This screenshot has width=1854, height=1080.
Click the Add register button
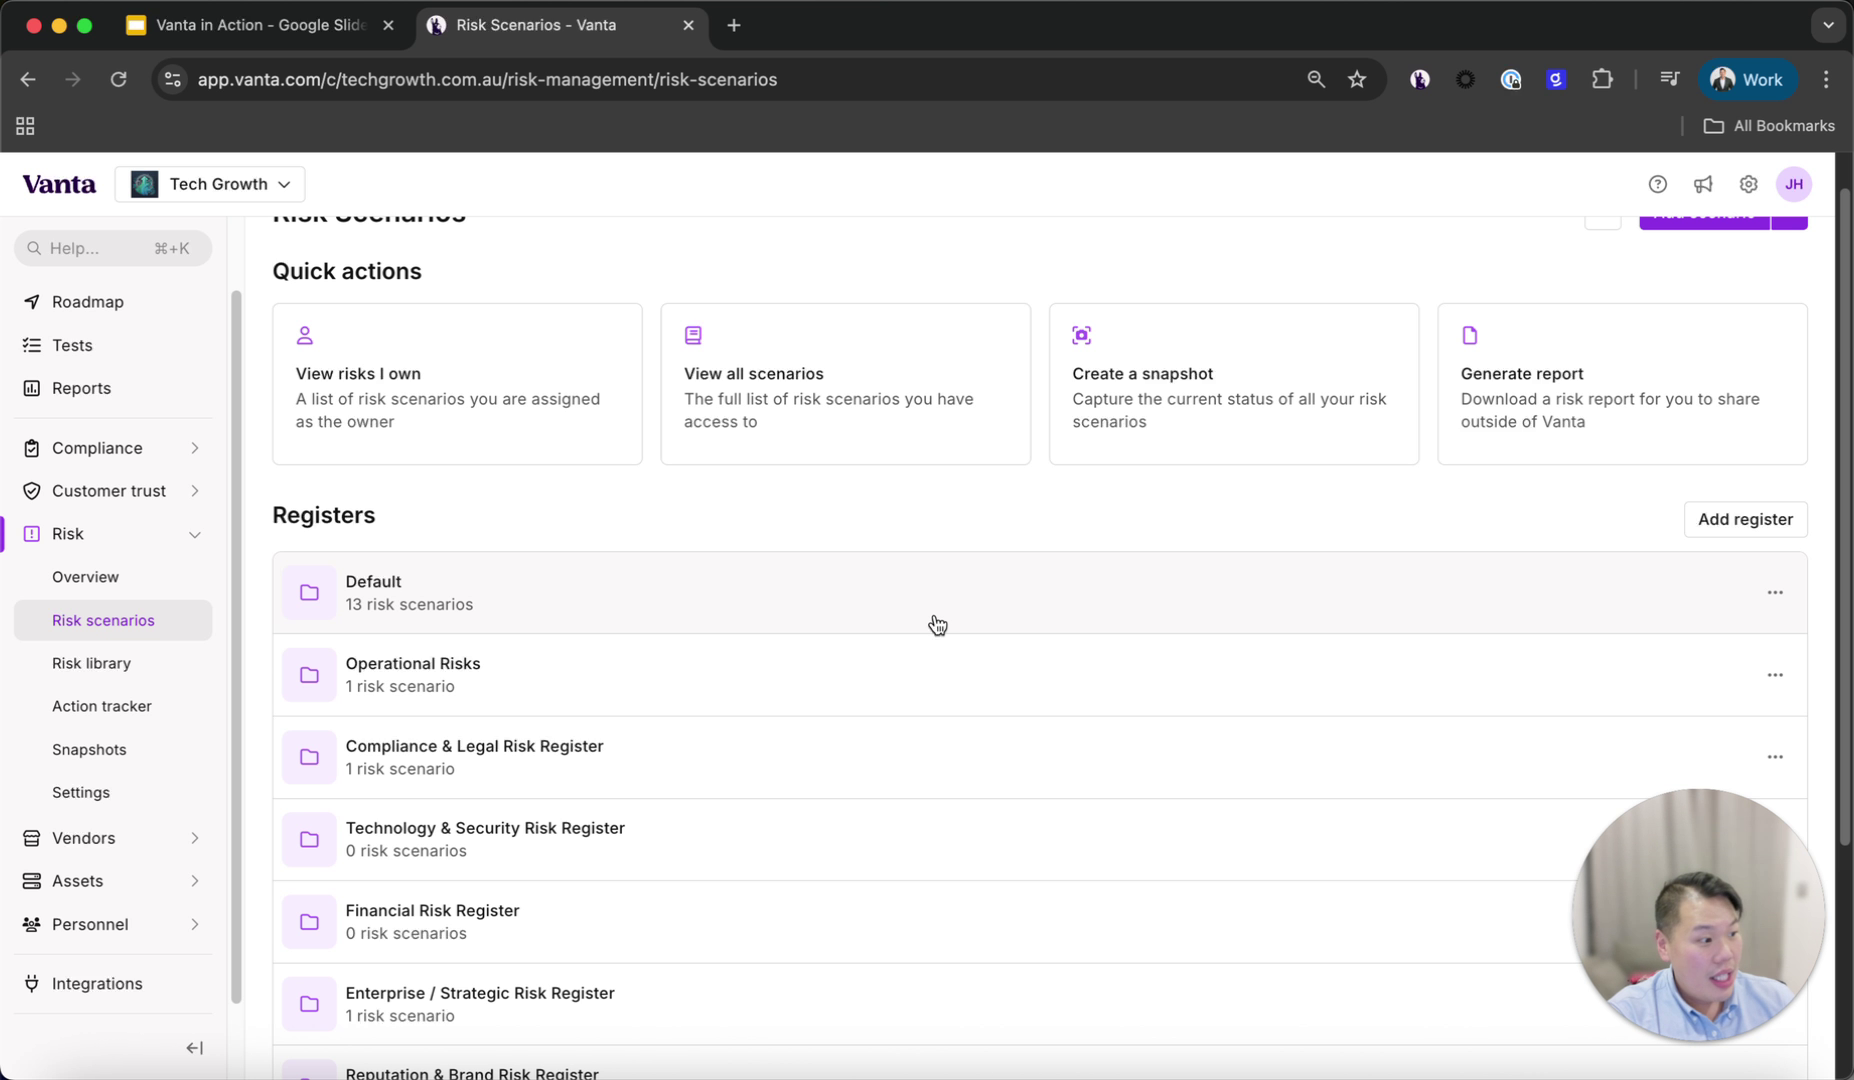(x=1745, y=519)
